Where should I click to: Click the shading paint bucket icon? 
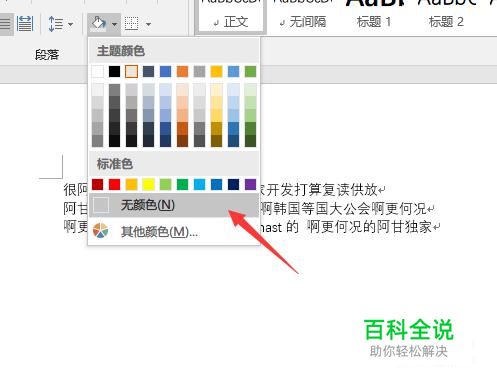tap(98, 24)
